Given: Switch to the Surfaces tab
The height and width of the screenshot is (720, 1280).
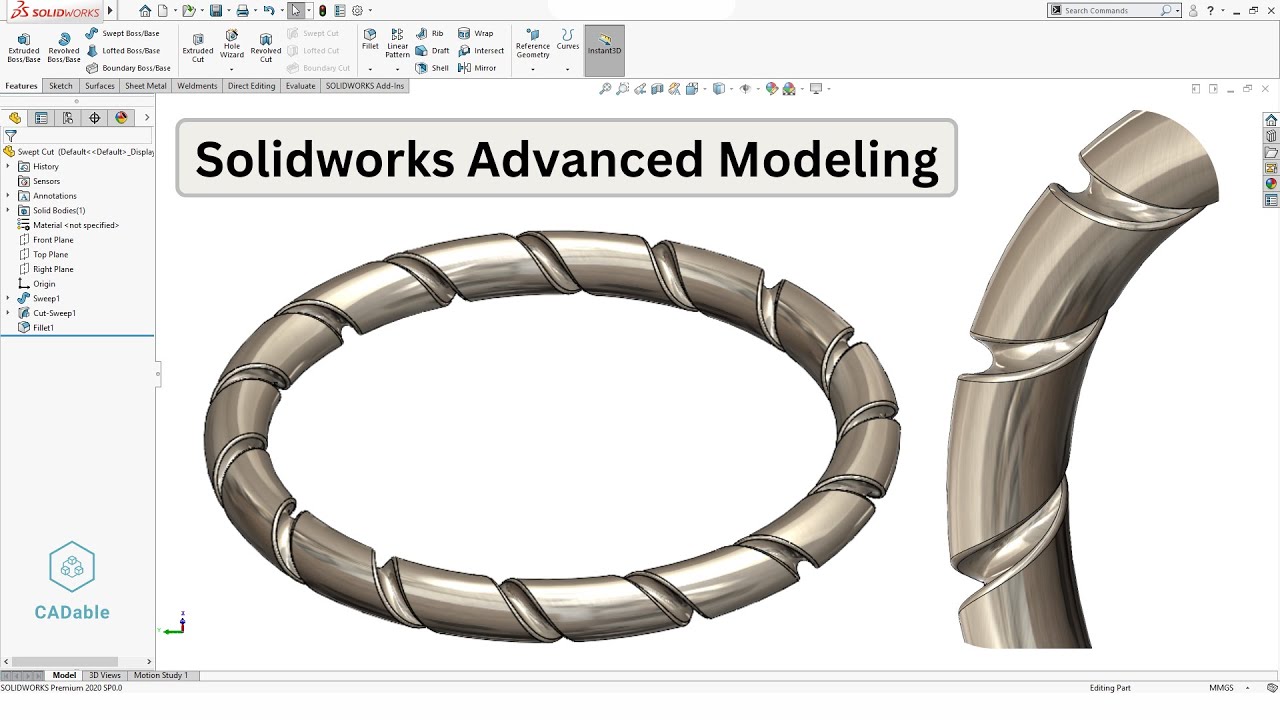Looking at the screenshot, I should click(100, 86).
